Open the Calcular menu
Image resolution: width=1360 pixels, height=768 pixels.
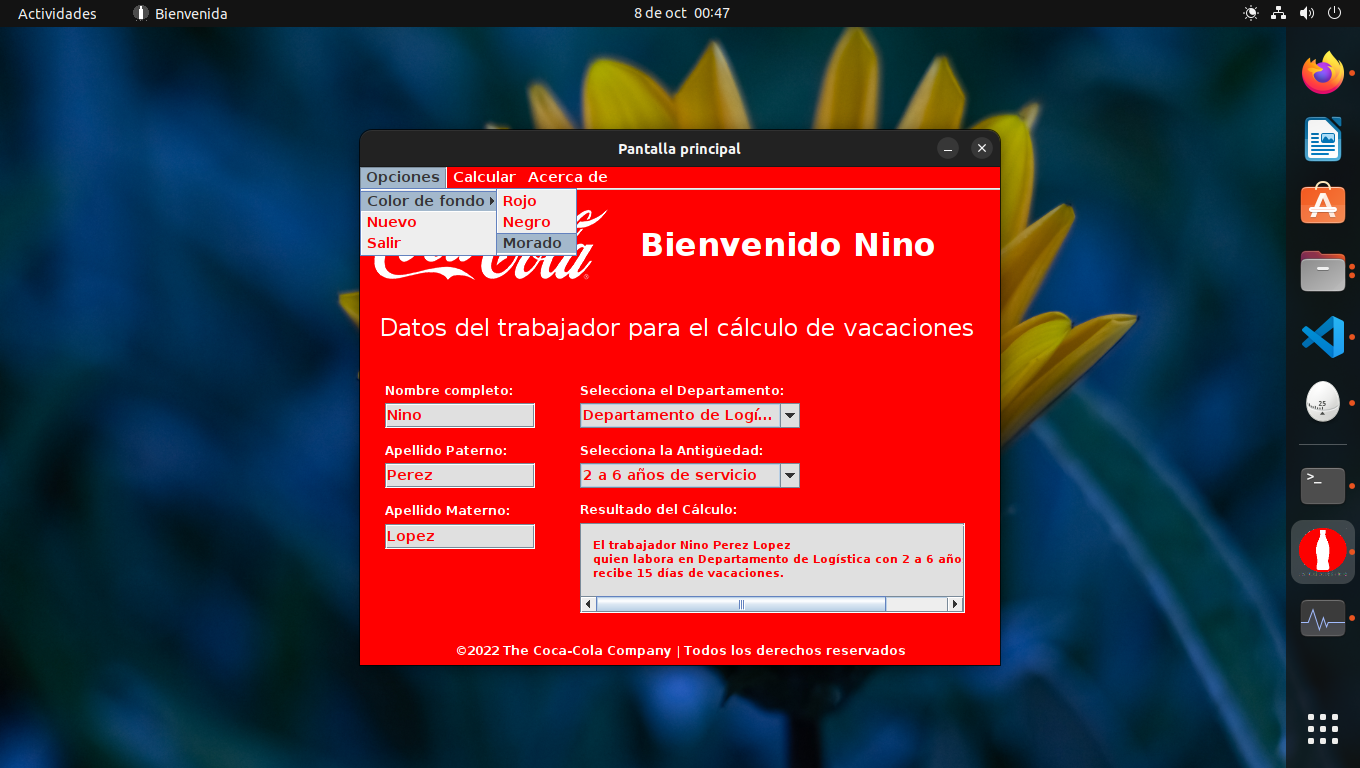point(484,177)
